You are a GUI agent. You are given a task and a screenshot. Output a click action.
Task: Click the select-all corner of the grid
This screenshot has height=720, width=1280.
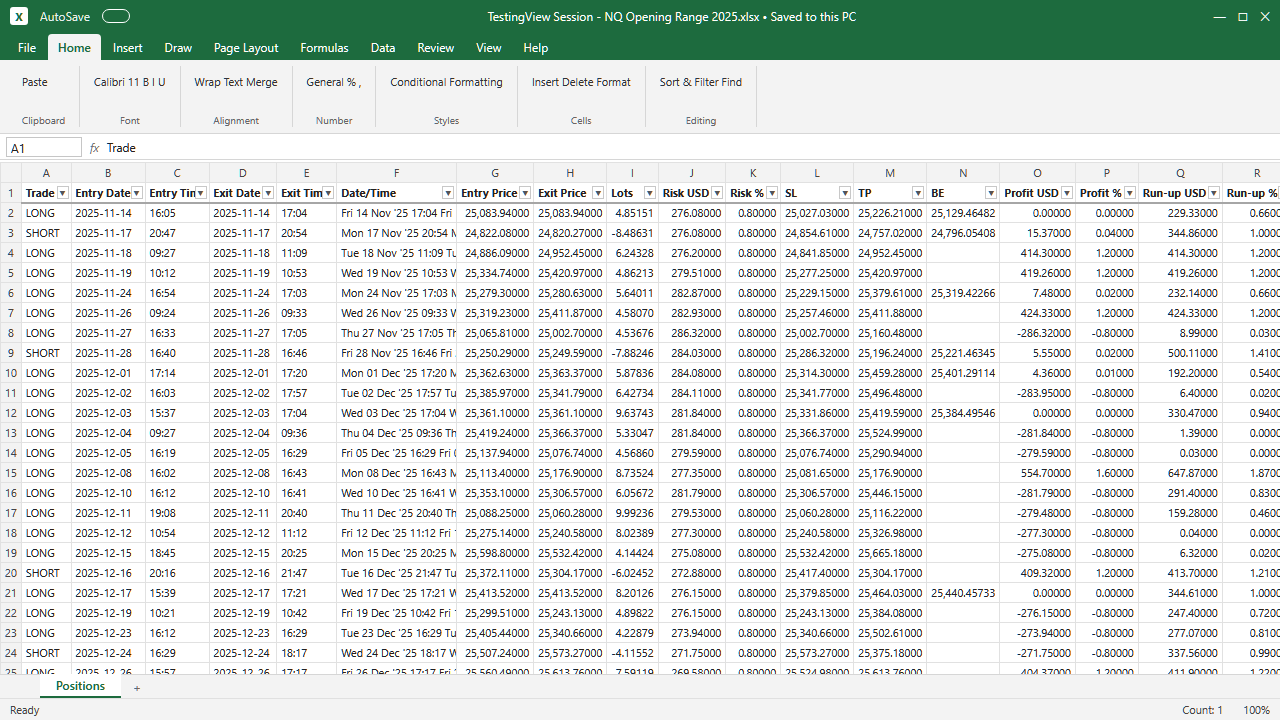point(11,173)
